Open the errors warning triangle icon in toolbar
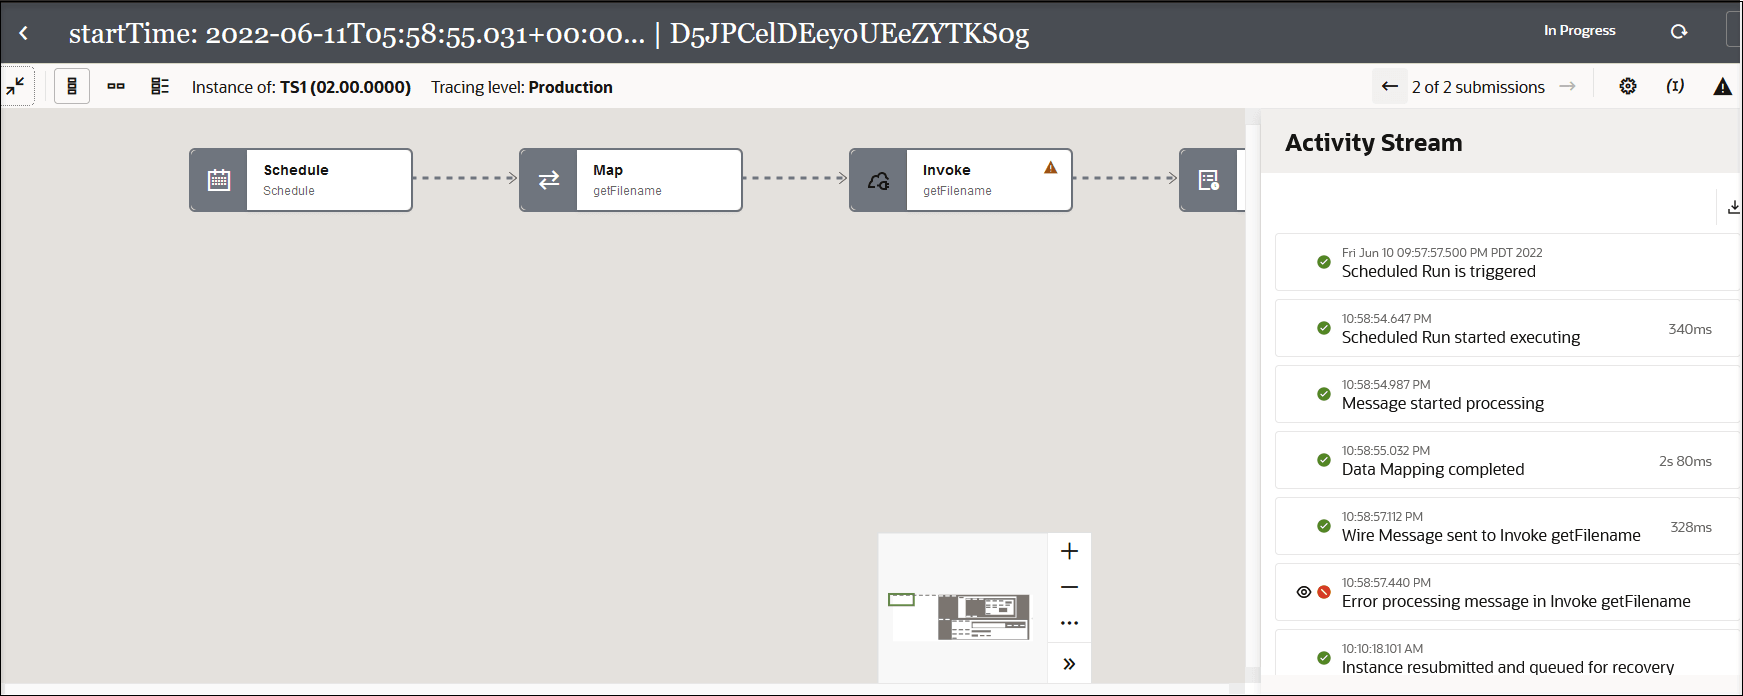 click(x=1722, y=86)
